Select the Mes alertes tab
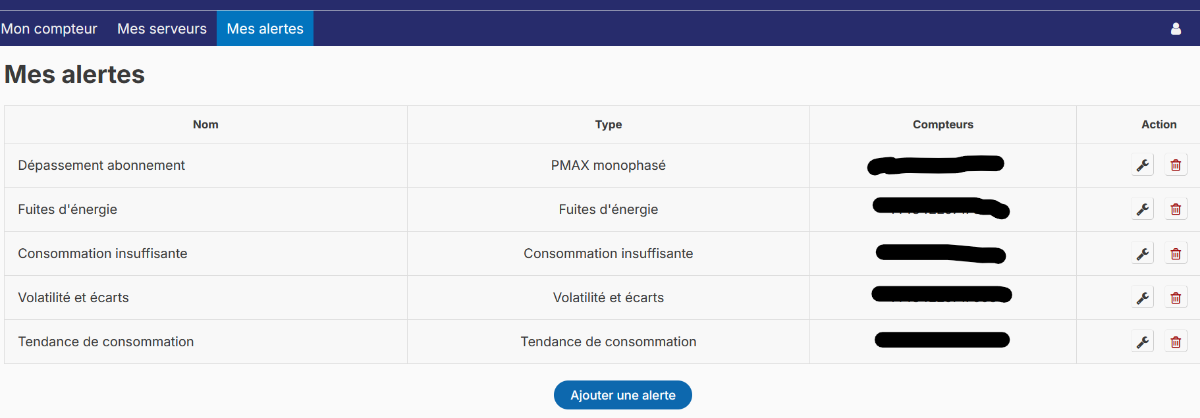 pos(265,29)
